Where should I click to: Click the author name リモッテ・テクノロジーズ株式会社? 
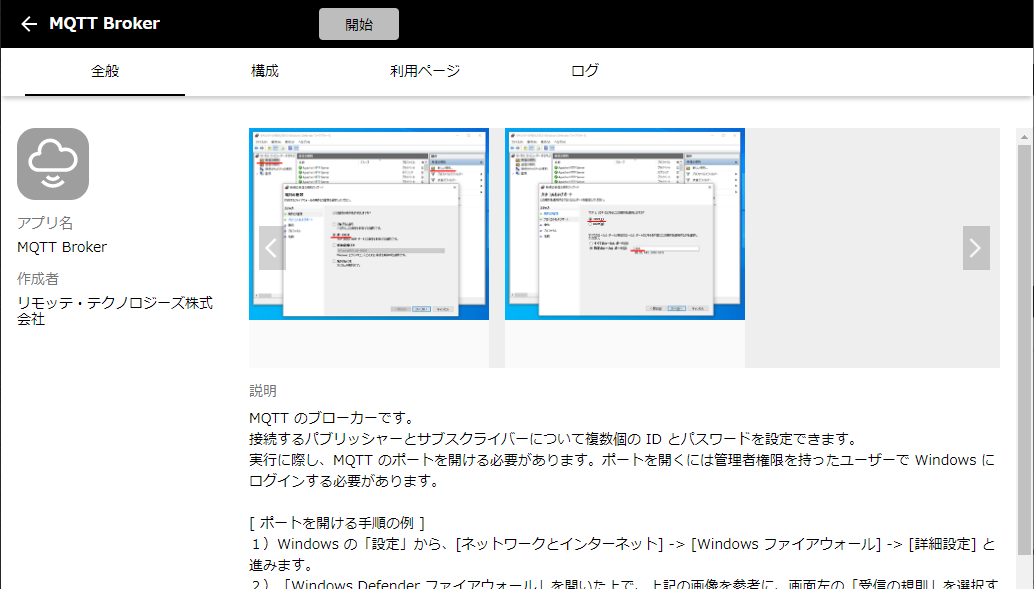115,311
